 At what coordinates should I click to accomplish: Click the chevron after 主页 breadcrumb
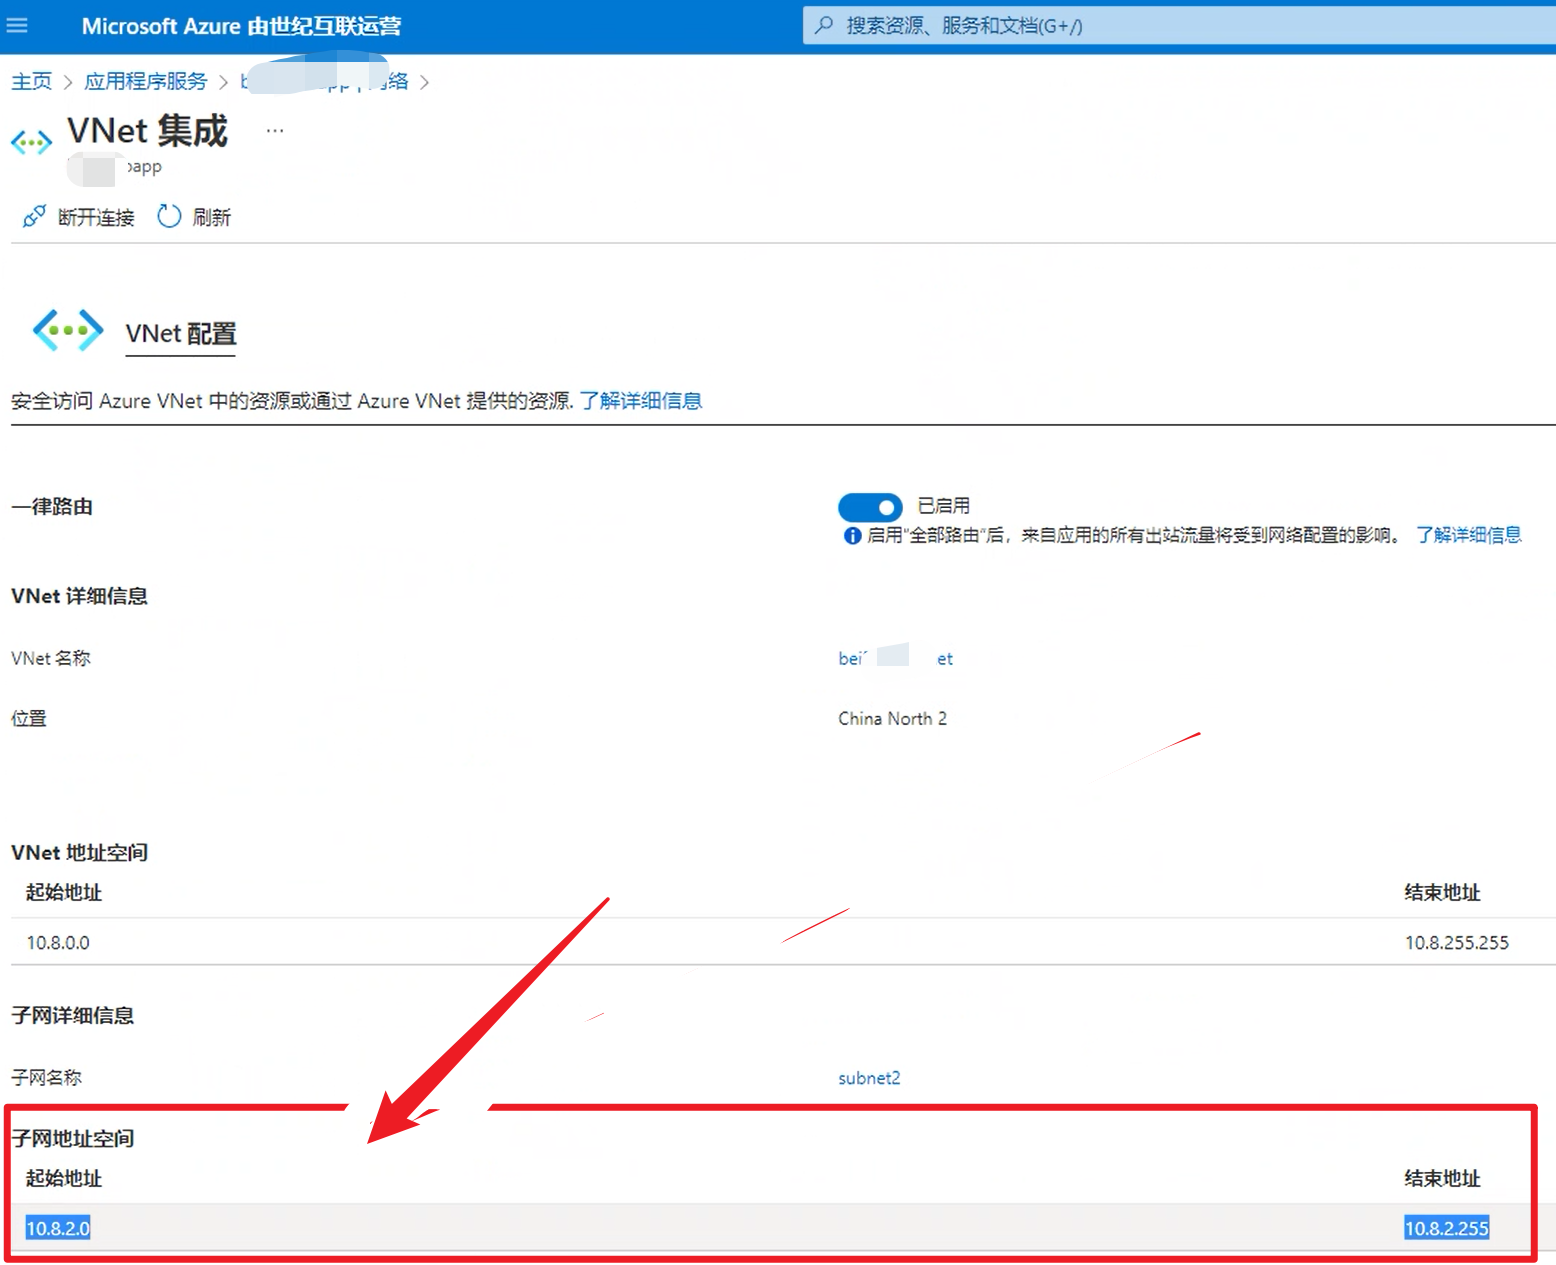pyautogui.click(x=68, y=82)
